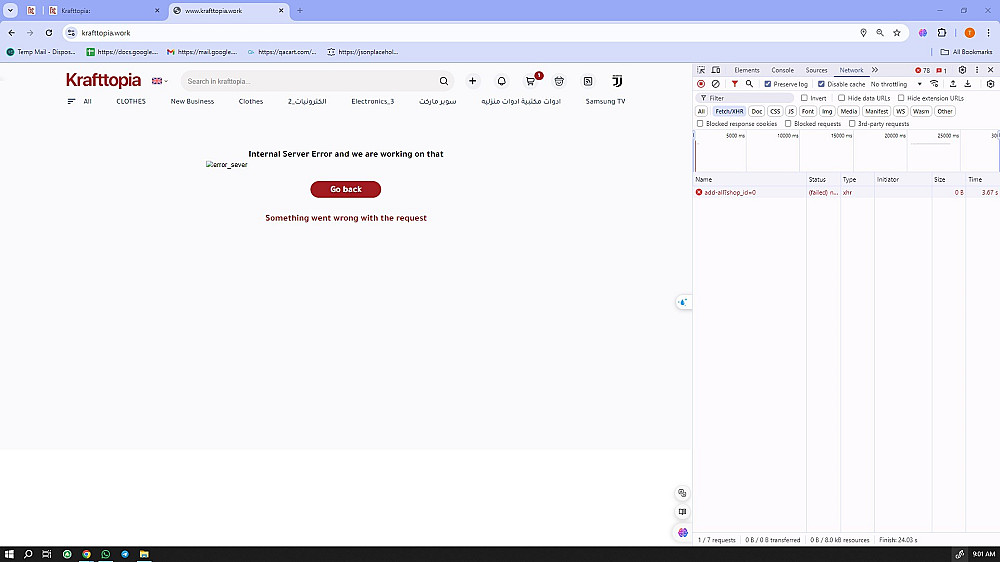Open the language flag dropdown

(x=159, y=81)
